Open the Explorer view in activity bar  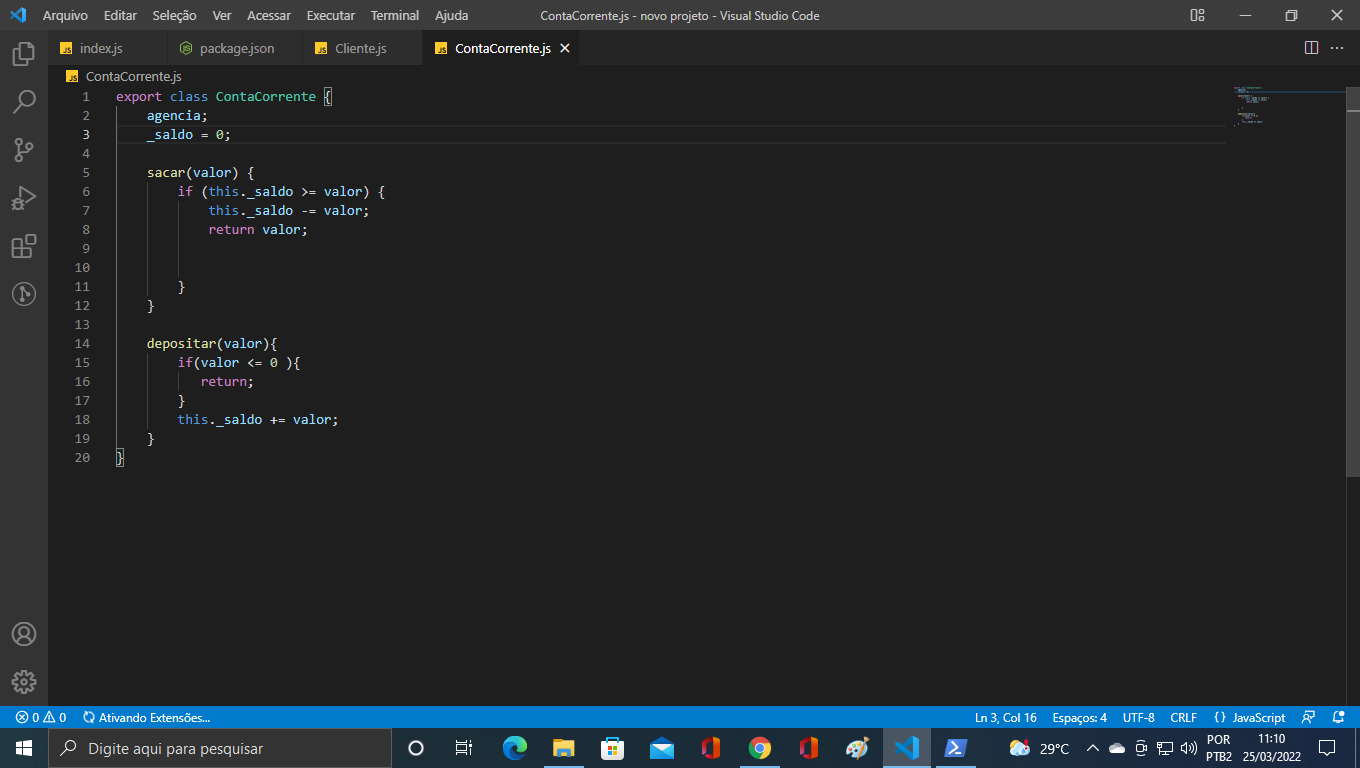pos(24,53)
